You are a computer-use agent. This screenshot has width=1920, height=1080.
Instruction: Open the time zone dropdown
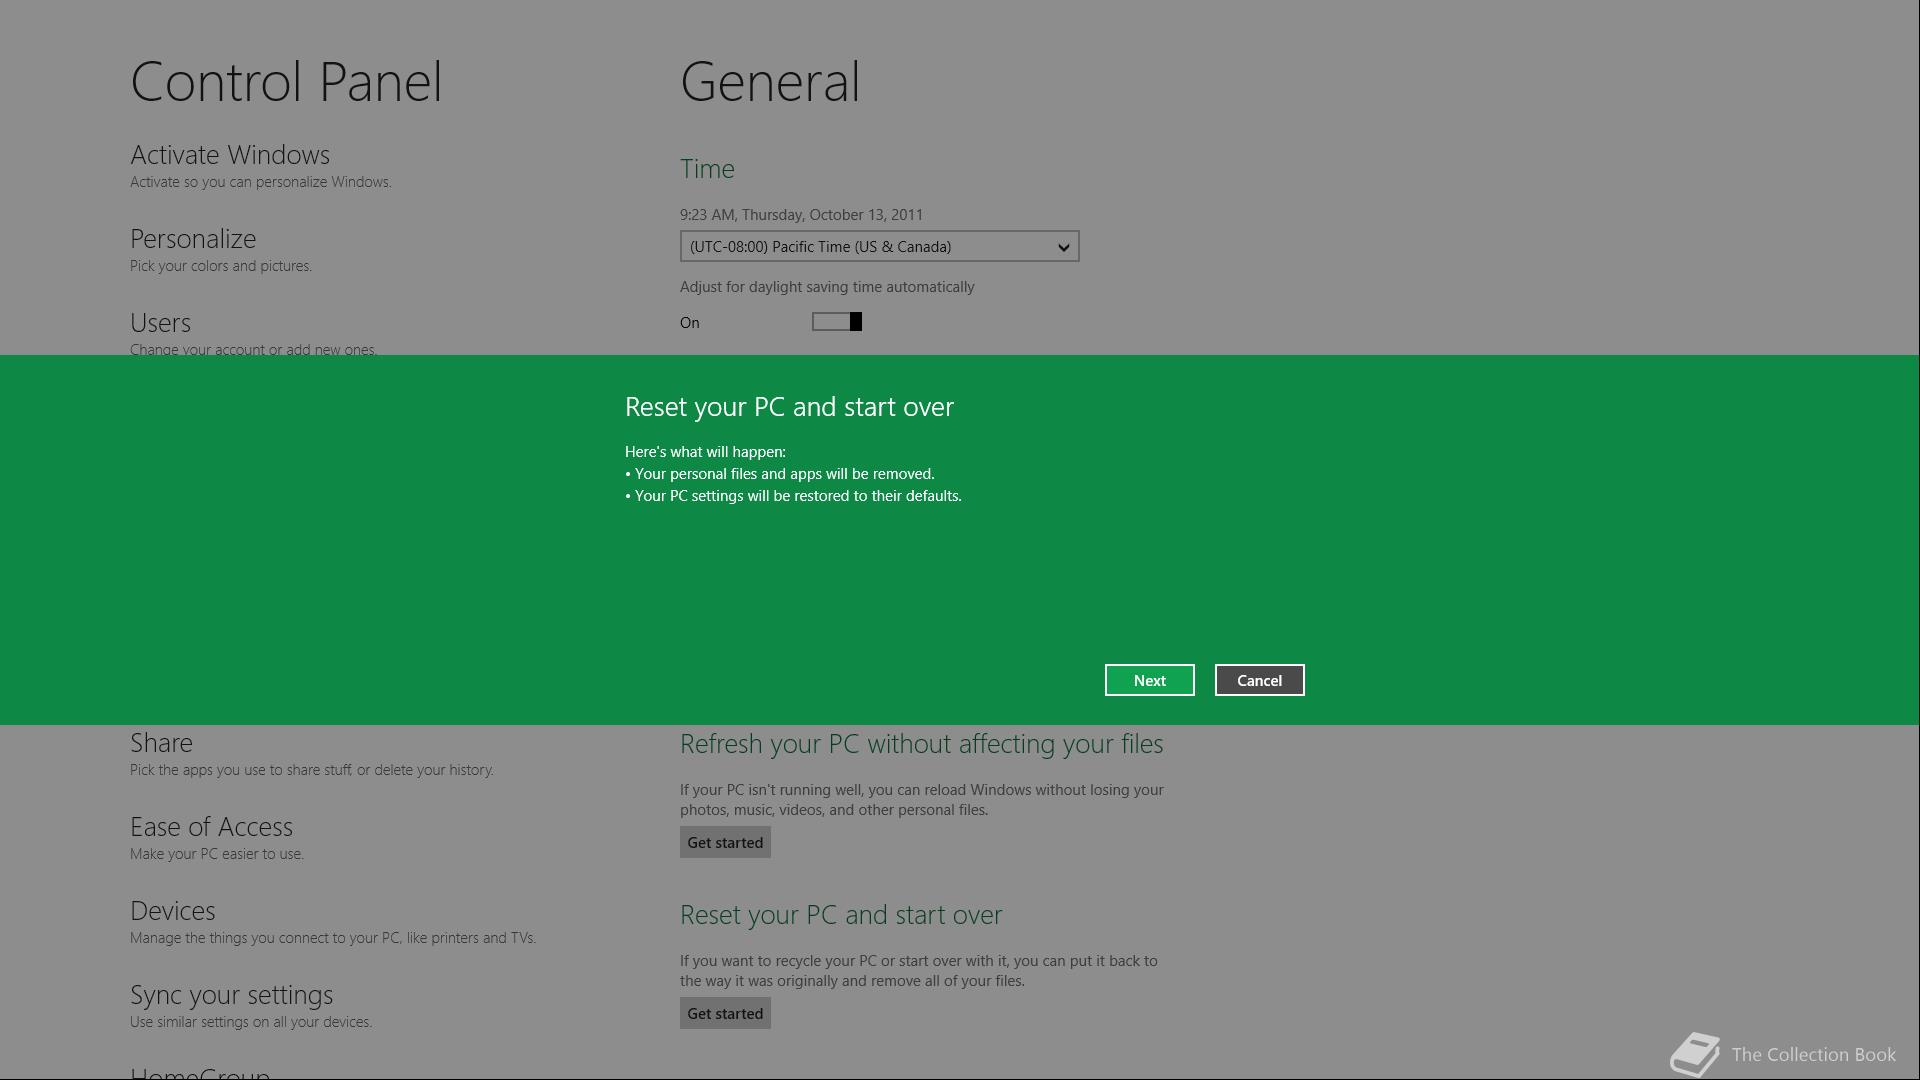879,246
